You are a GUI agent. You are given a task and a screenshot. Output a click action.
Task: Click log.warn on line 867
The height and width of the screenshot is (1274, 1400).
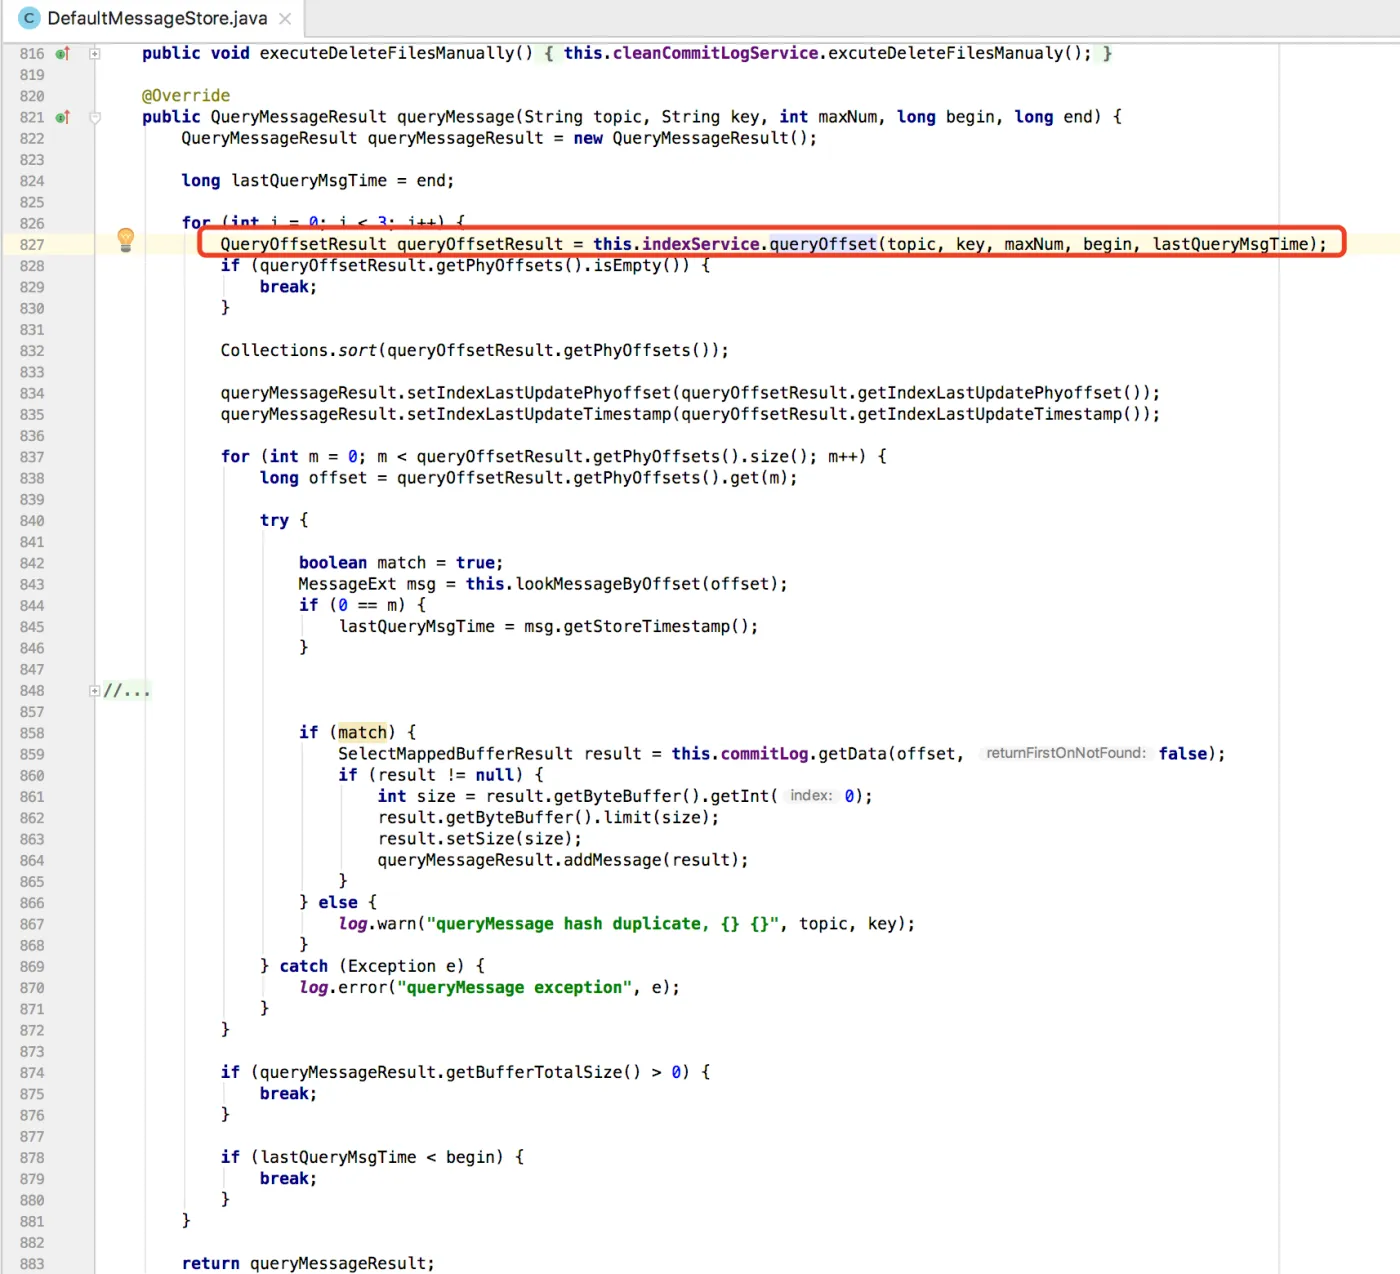(x=377, y=924)
